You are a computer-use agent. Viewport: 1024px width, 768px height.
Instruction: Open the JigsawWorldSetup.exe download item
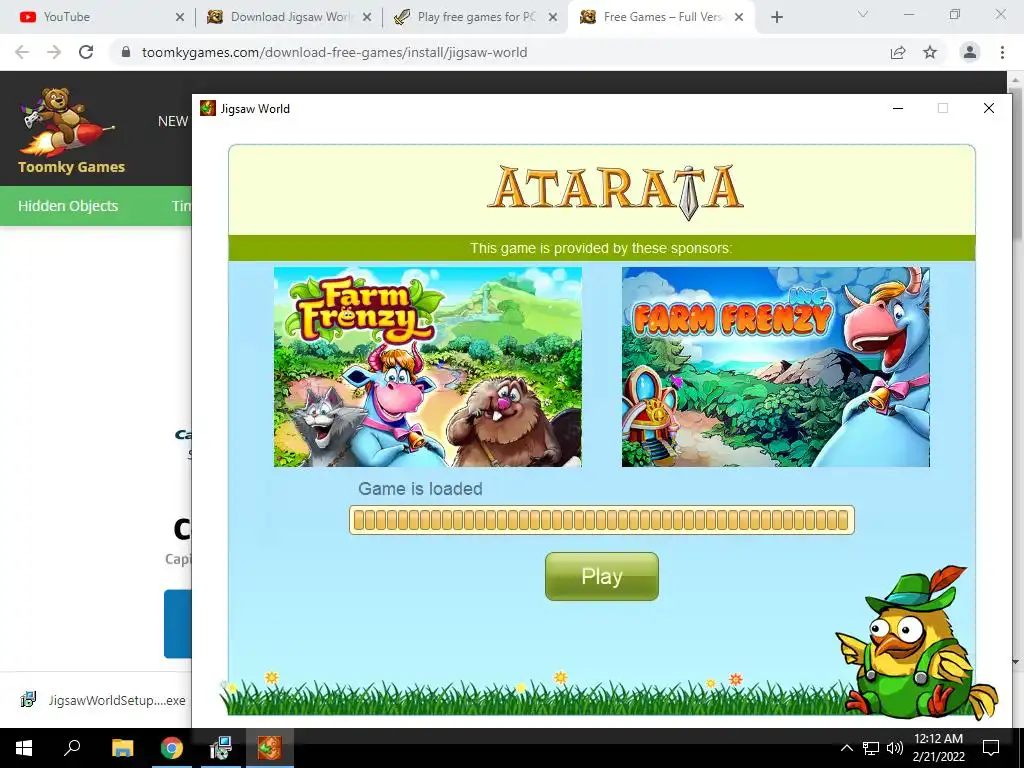pos(103,700)
